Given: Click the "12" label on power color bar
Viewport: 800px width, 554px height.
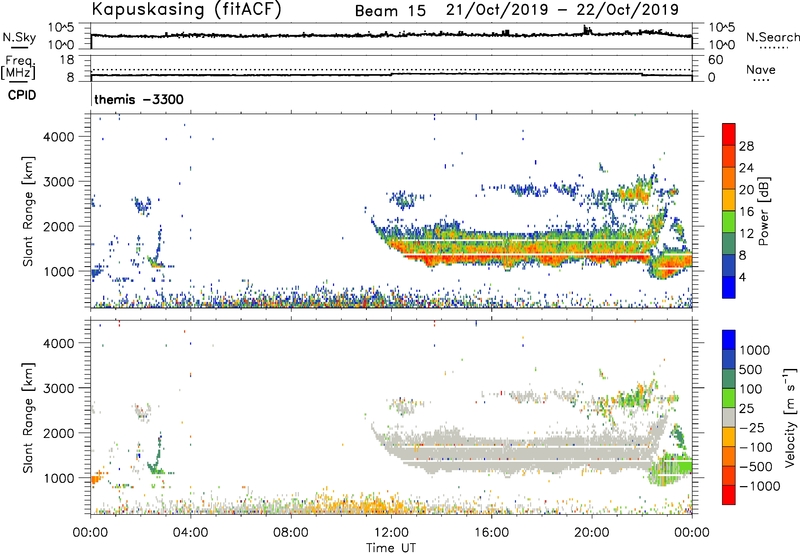Looking at the screenshot, I should pos(746,234).
